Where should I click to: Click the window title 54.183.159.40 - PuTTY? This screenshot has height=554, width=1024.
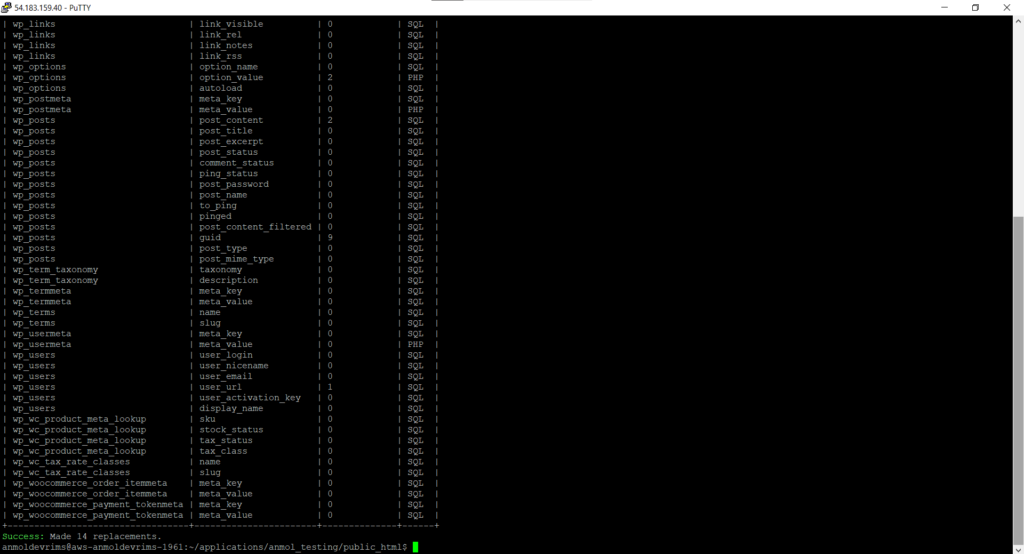coord(53,8)
